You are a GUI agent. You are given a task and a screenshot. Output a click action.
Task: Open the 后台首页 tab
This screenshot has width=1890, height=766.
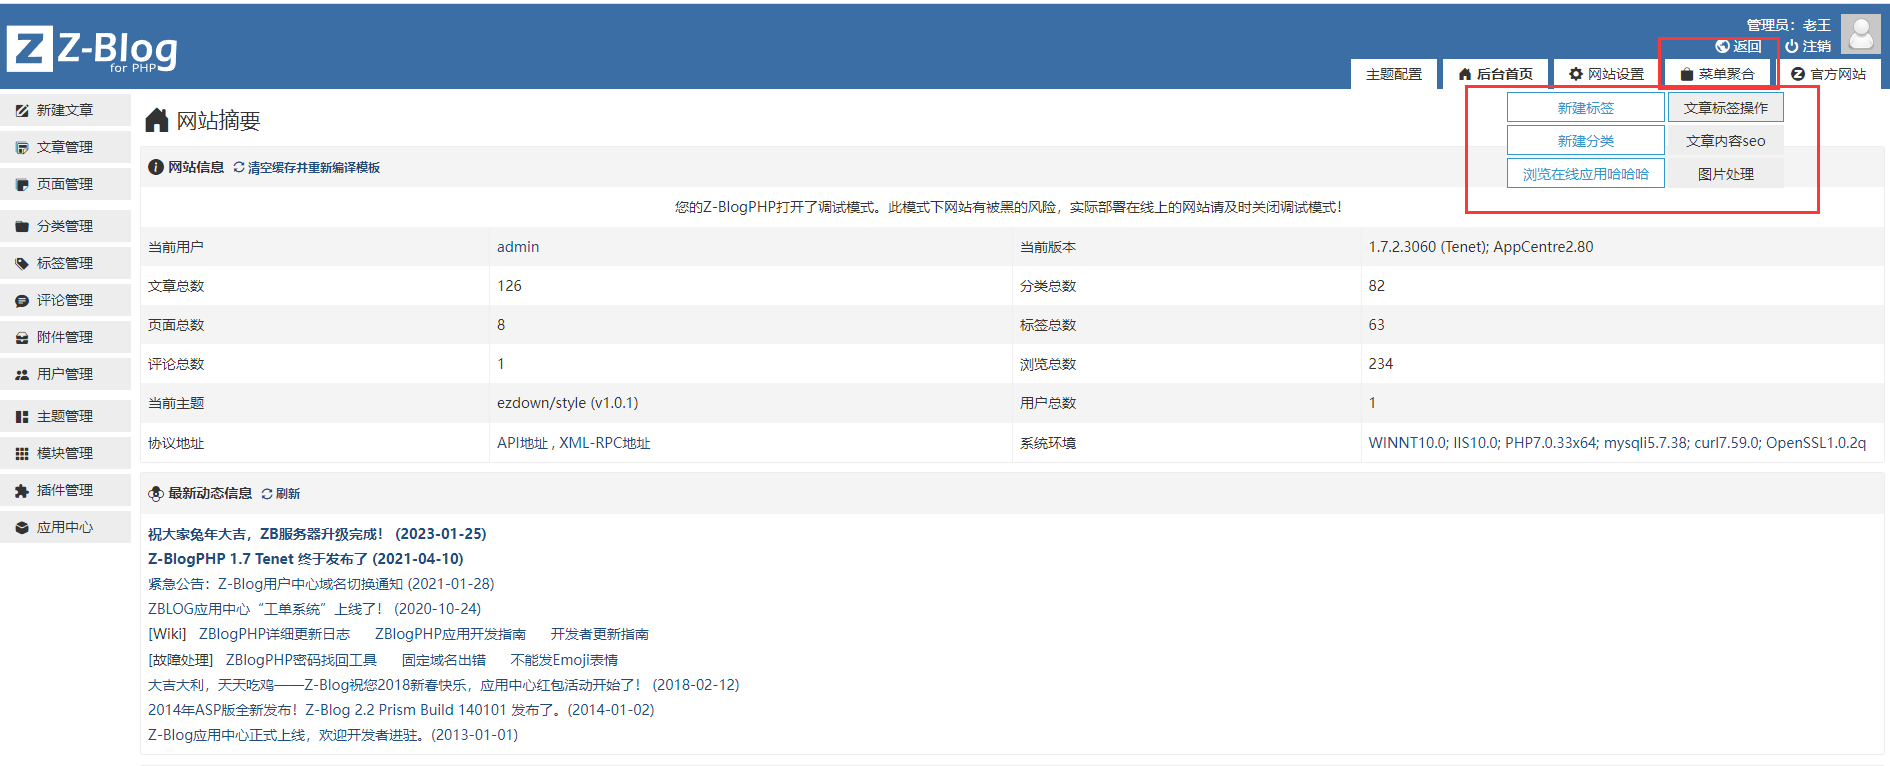pos(1495,74)
